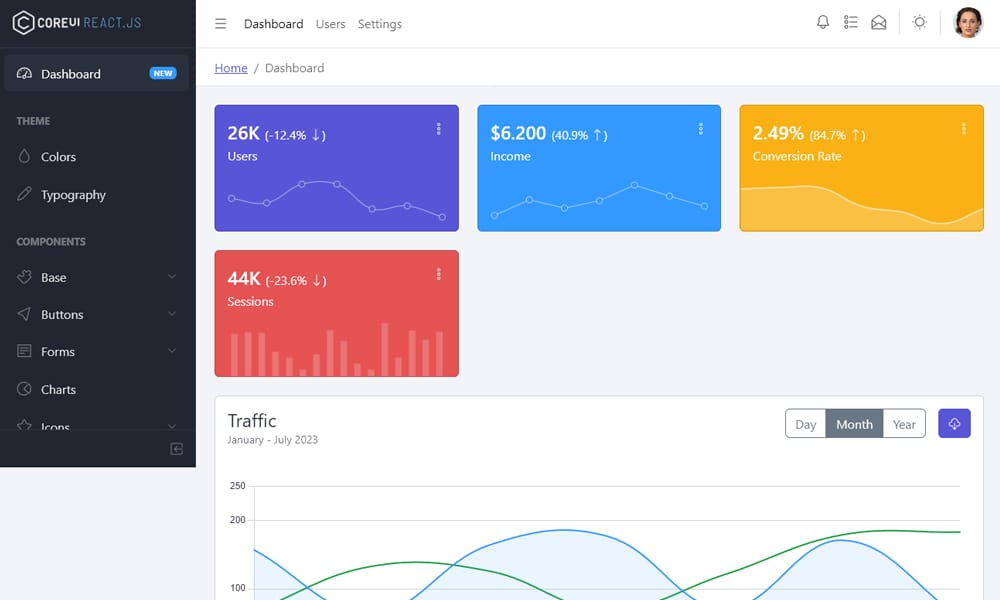Select the Day traffic range
The width and height of the screenshot is (1000, 600).
805,424
